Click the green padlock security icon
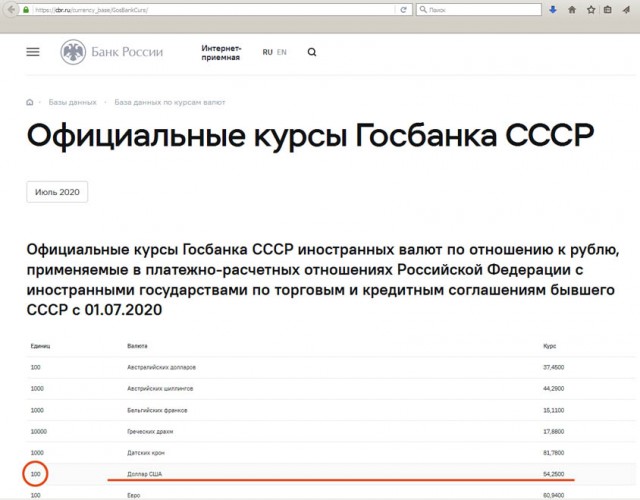640x500 pixels. point(26,10)
